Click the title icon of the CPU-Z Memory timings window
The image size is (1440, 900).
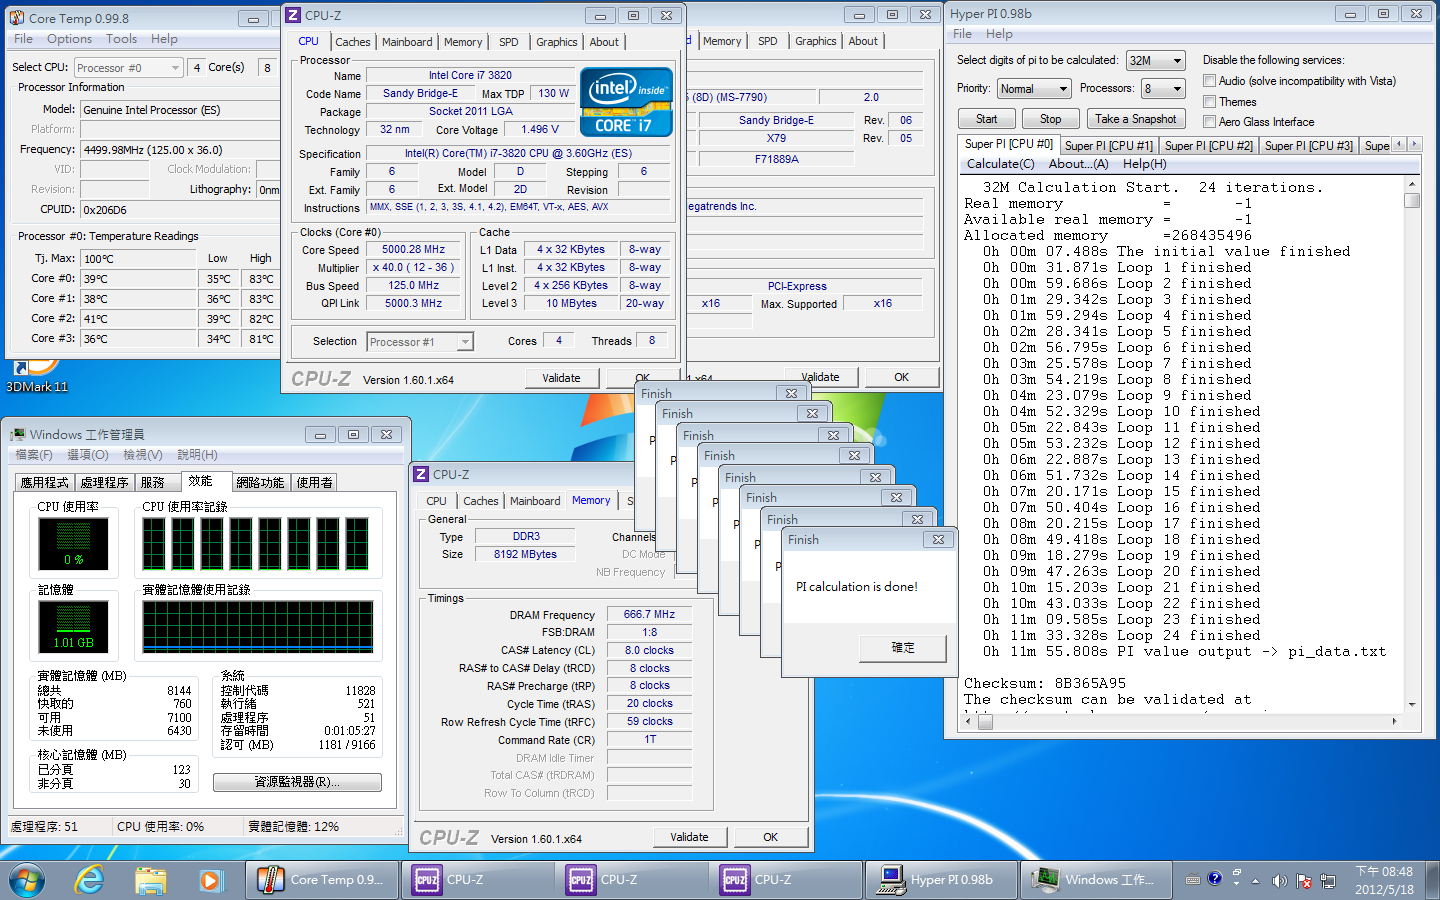pos(421,474)
